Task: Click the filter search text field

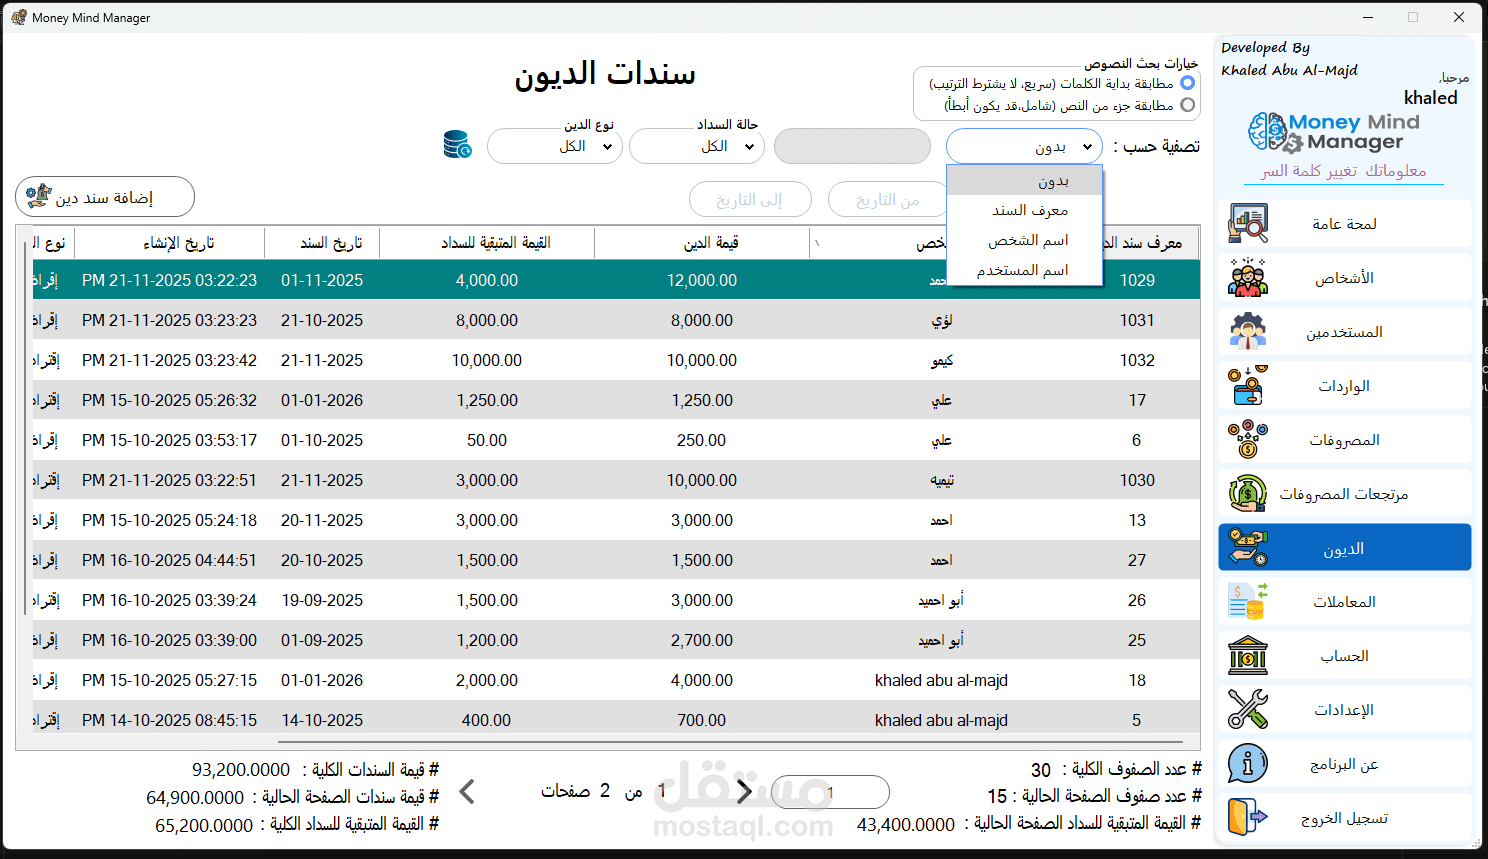Action: (x=852, y=146)
